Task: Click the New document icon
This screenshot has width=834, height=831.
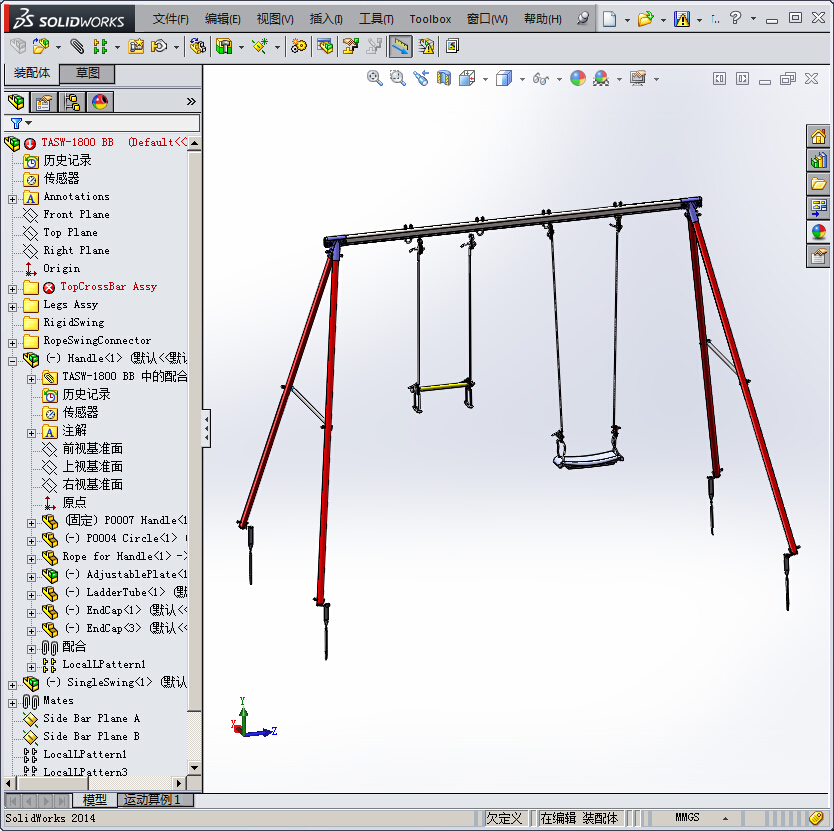Action: pos(610,19)
